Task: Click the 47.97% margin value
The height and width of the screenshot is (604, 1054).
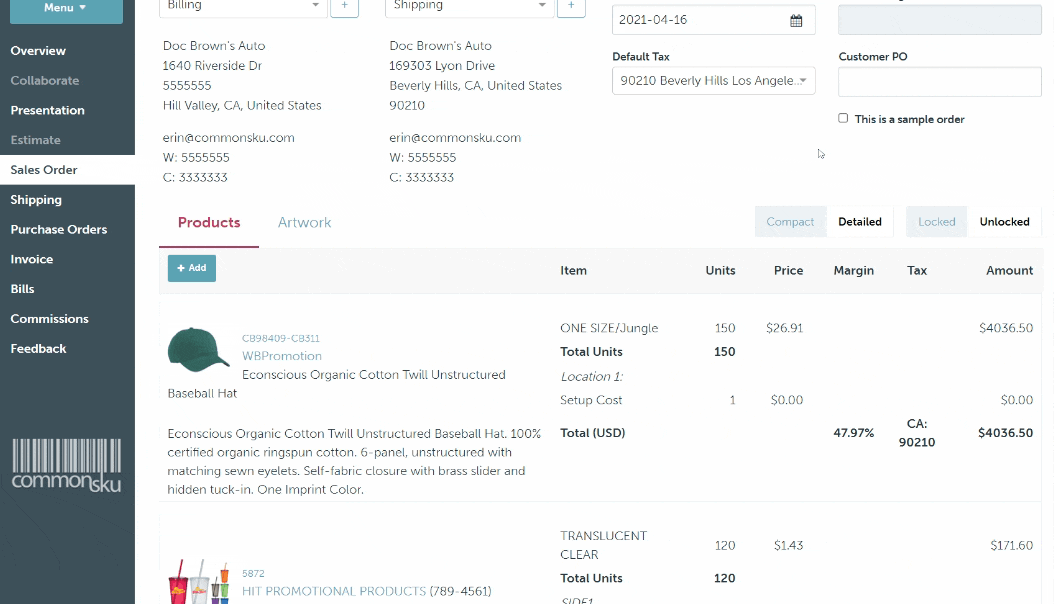Action: (854, 433)
